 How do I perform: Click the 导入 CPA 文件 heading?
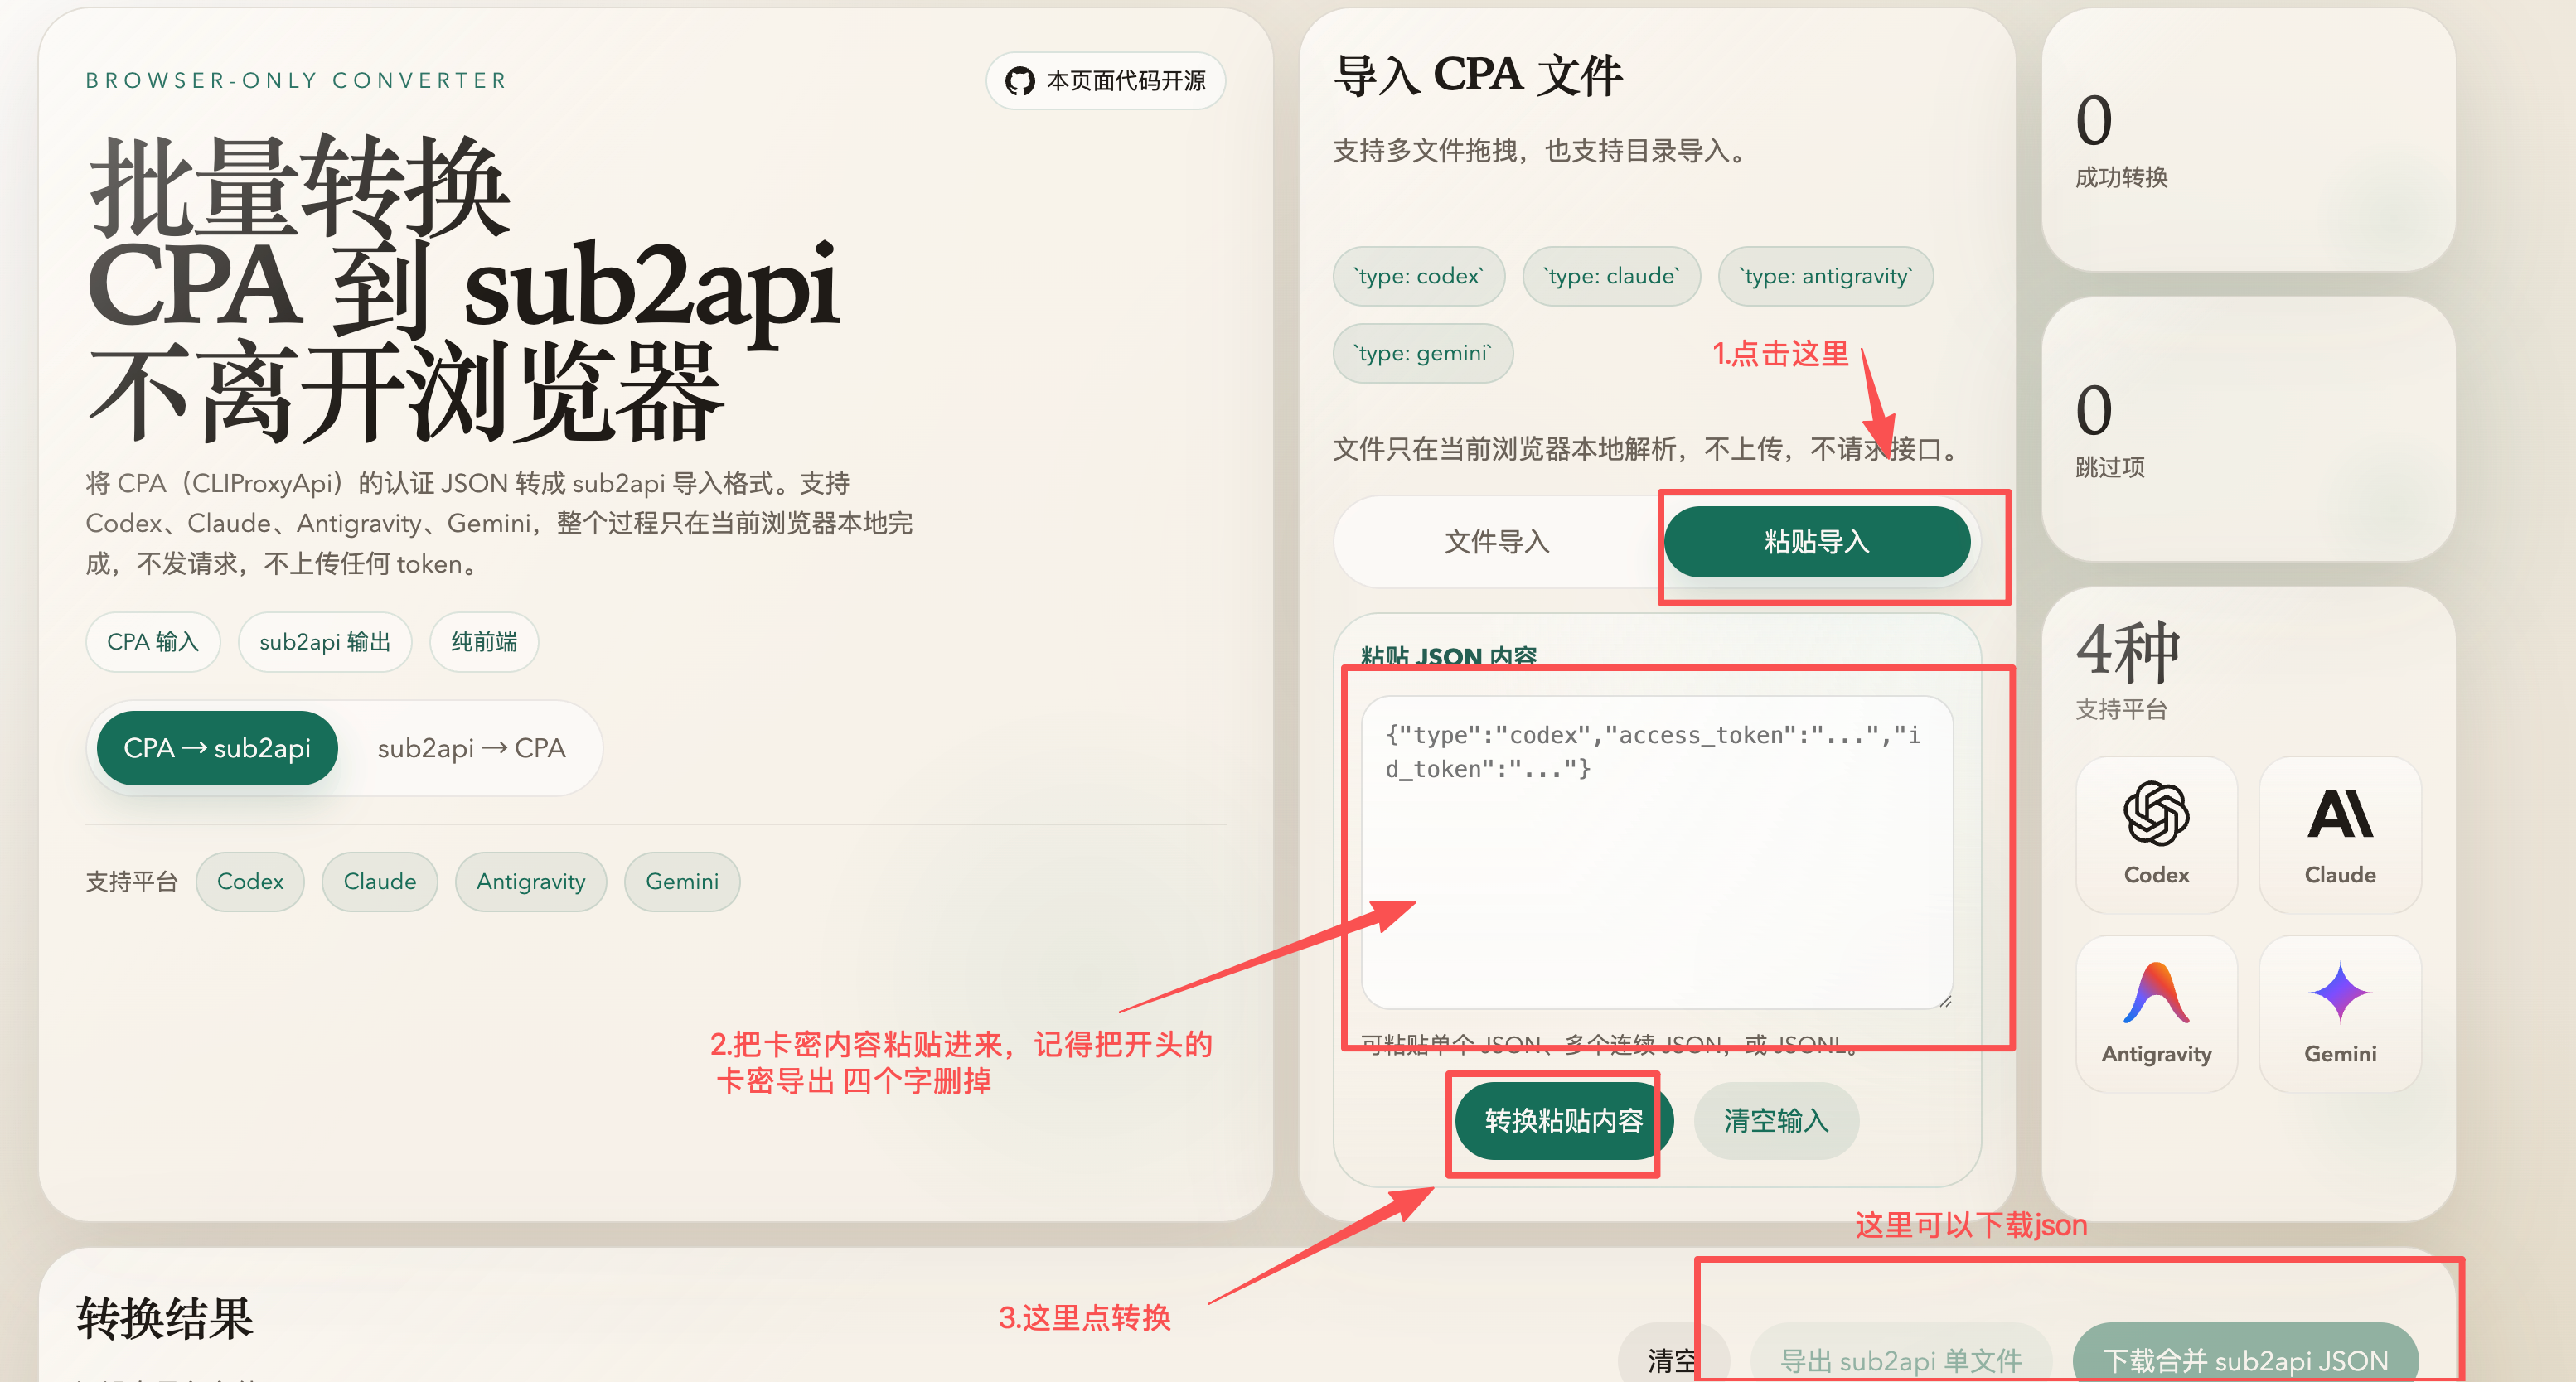[x=1478, y=76]
